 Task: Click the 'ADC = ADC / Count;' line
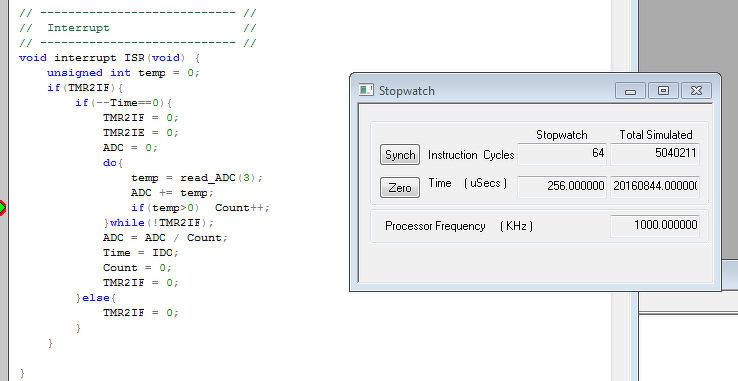(165, 238)
